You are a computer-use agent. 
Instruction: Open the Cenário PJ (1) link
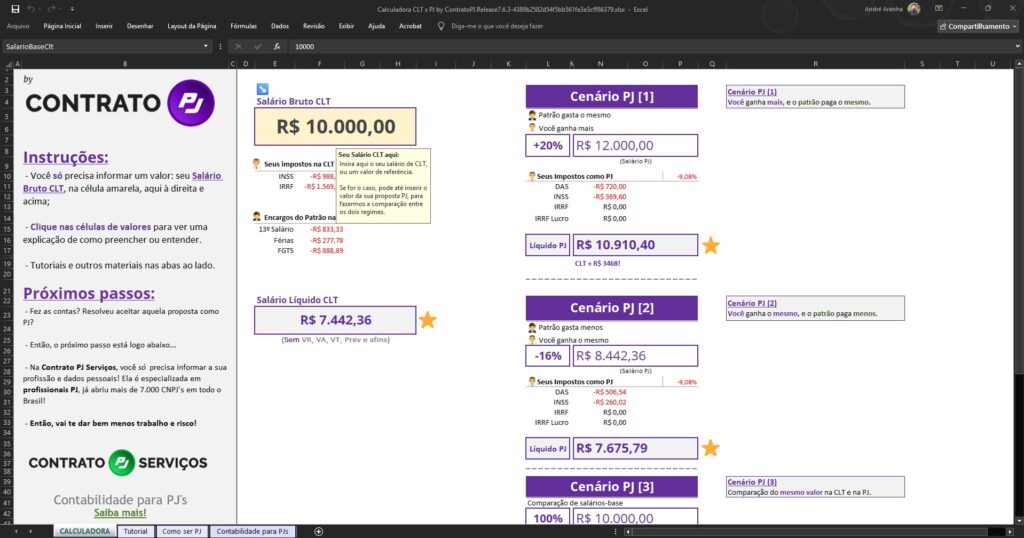coord(752,92)
